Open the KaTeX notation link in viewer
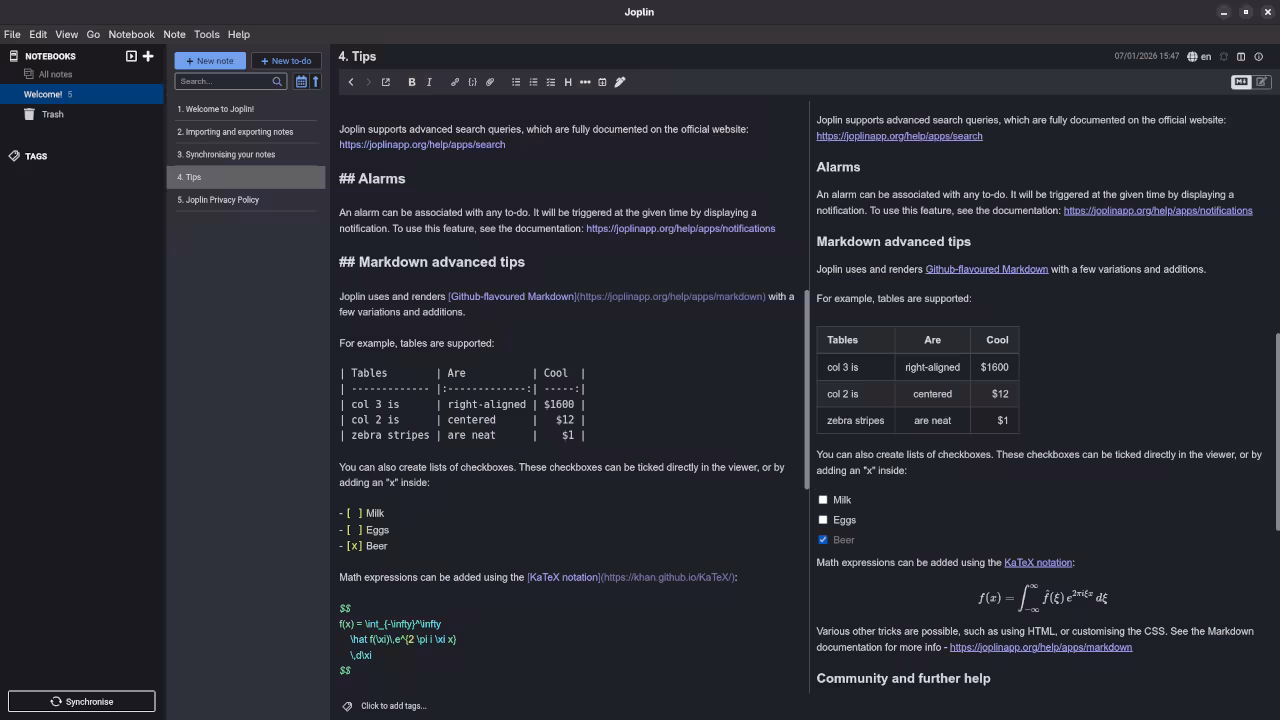Viewport: 1280px width, 720px height. (x=1037, y=563)
